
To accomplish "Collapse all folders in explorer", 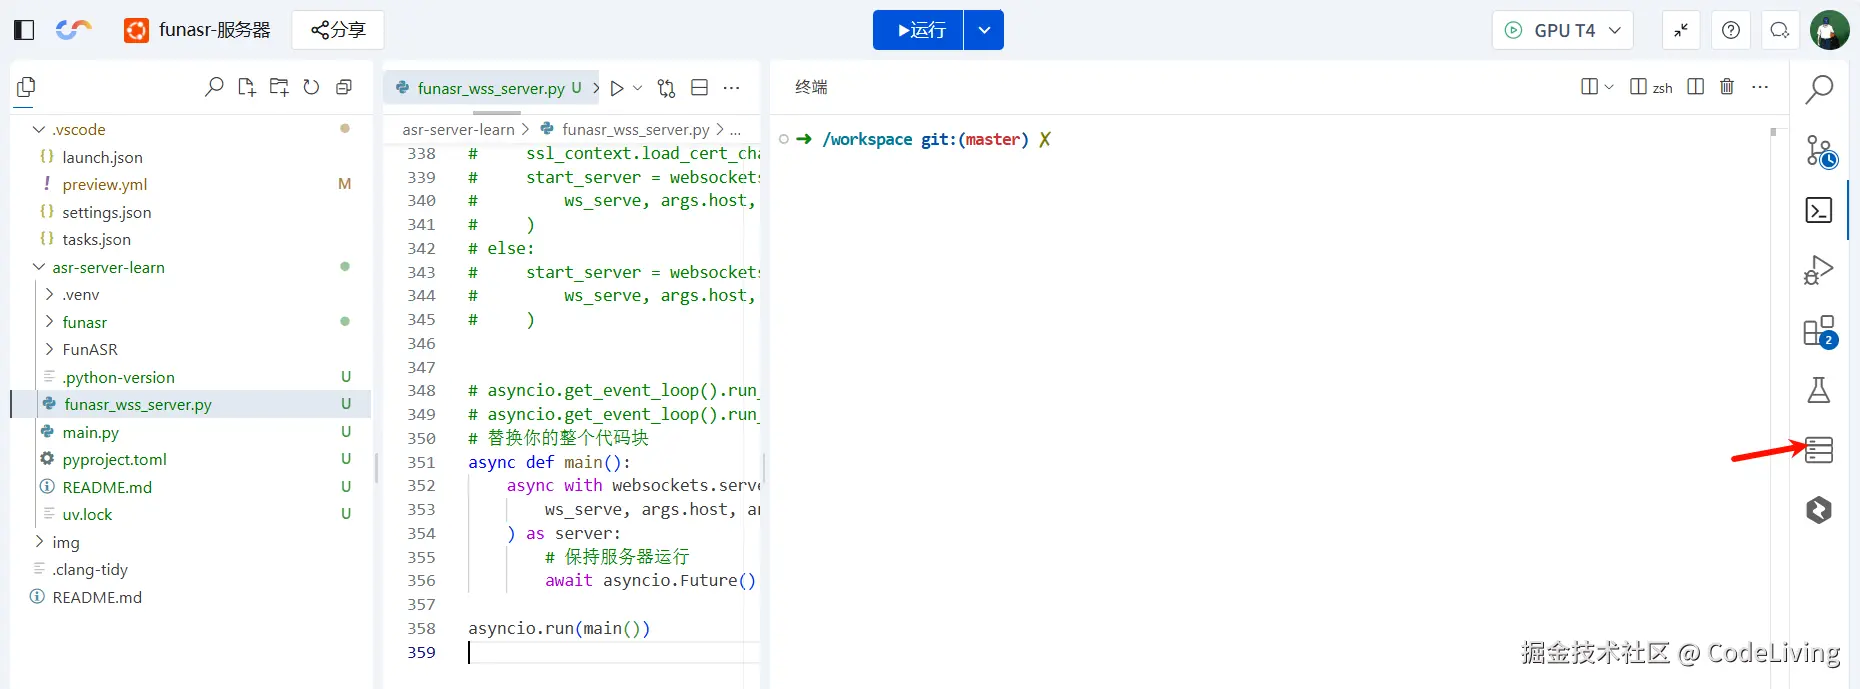I will [x=344, y=87].
